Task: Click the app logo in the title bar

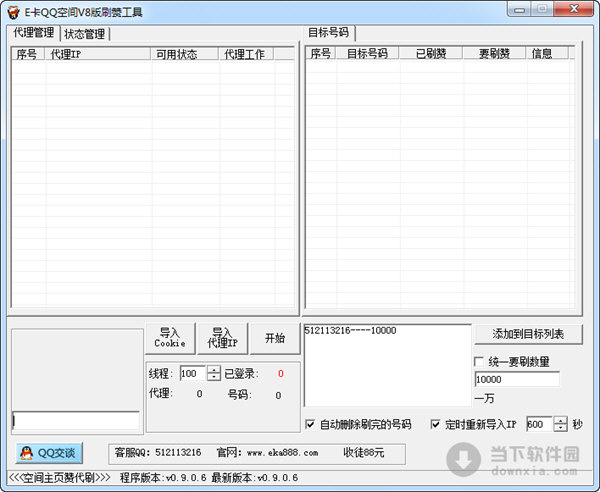Action: coord(13,12)
